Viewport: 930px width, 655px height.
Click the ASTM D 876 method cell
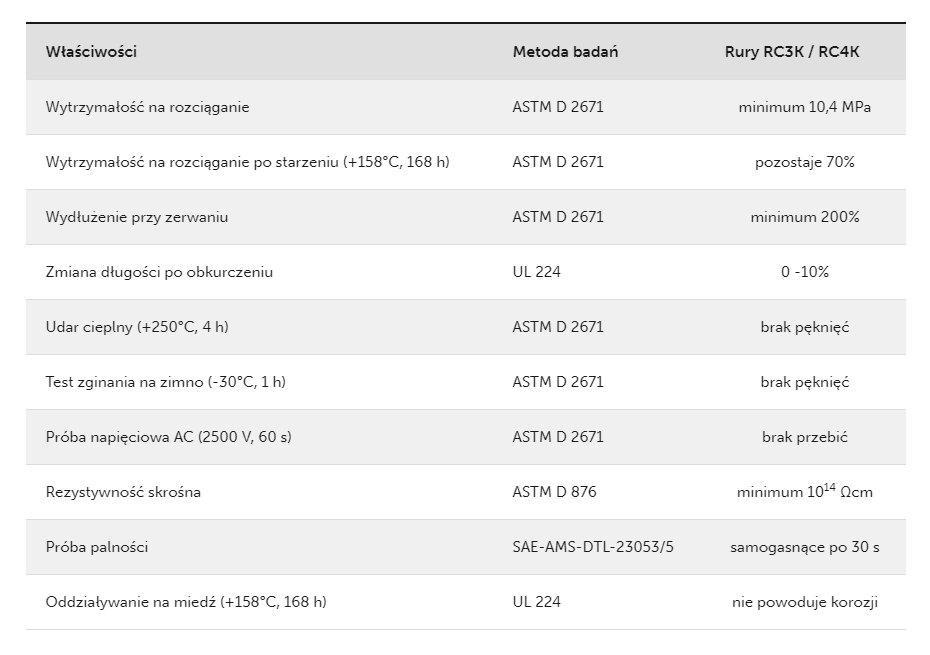click(555, 492)
